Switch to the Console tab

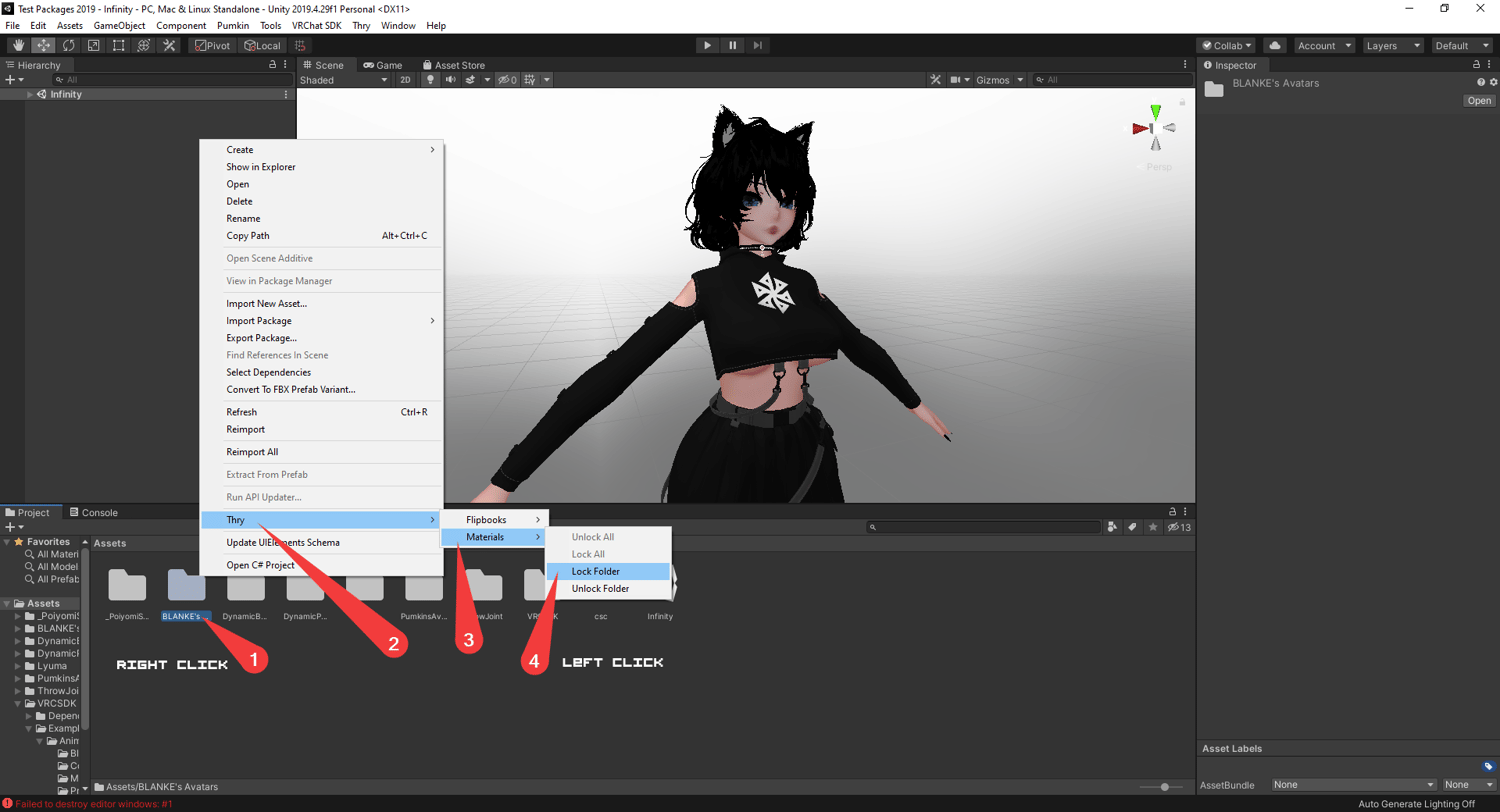(92, 512)
